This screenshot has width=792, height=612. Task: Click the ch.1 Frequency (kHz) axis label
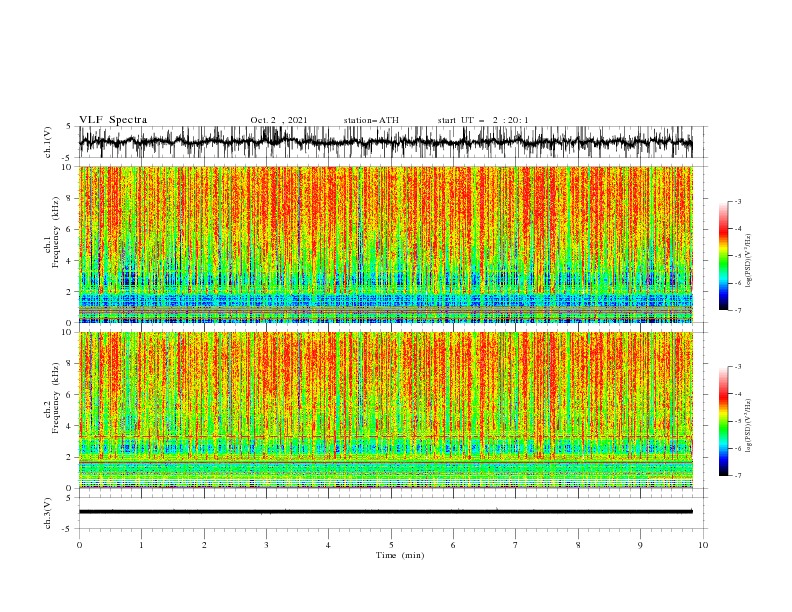pyautogui.click(x=52, y=233)
